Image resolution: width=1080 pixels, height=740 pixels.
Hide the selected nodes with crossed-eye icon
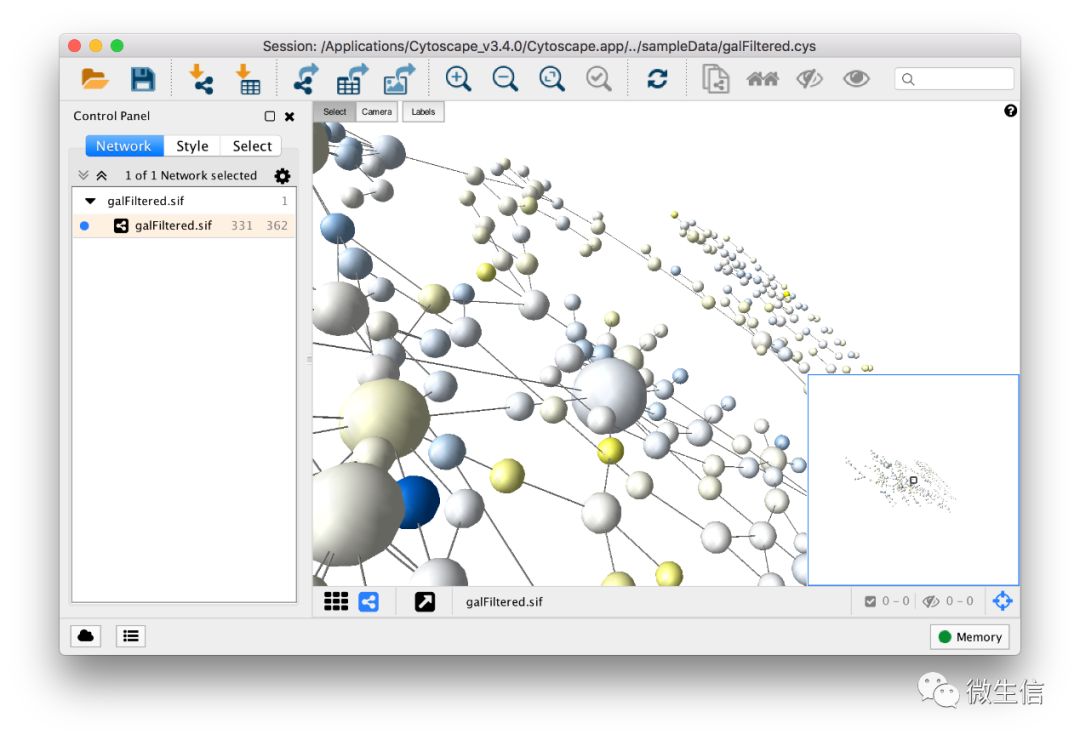pos(809,78)
